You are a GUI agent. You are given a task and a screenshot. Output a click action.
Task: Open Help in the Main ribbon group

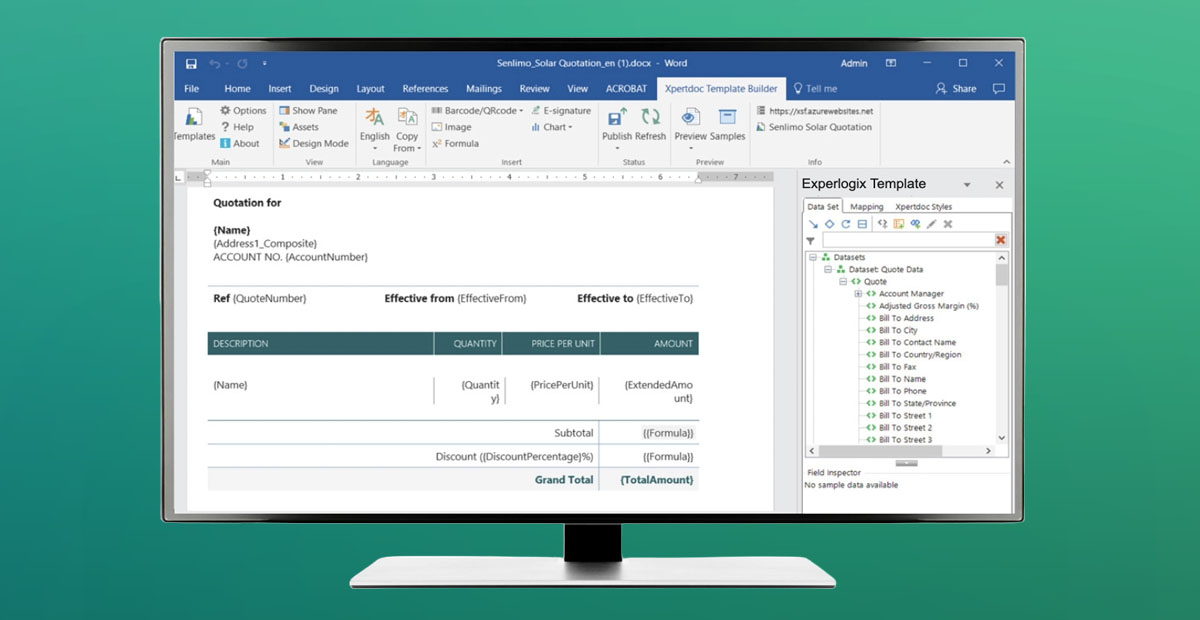point(237,127)
